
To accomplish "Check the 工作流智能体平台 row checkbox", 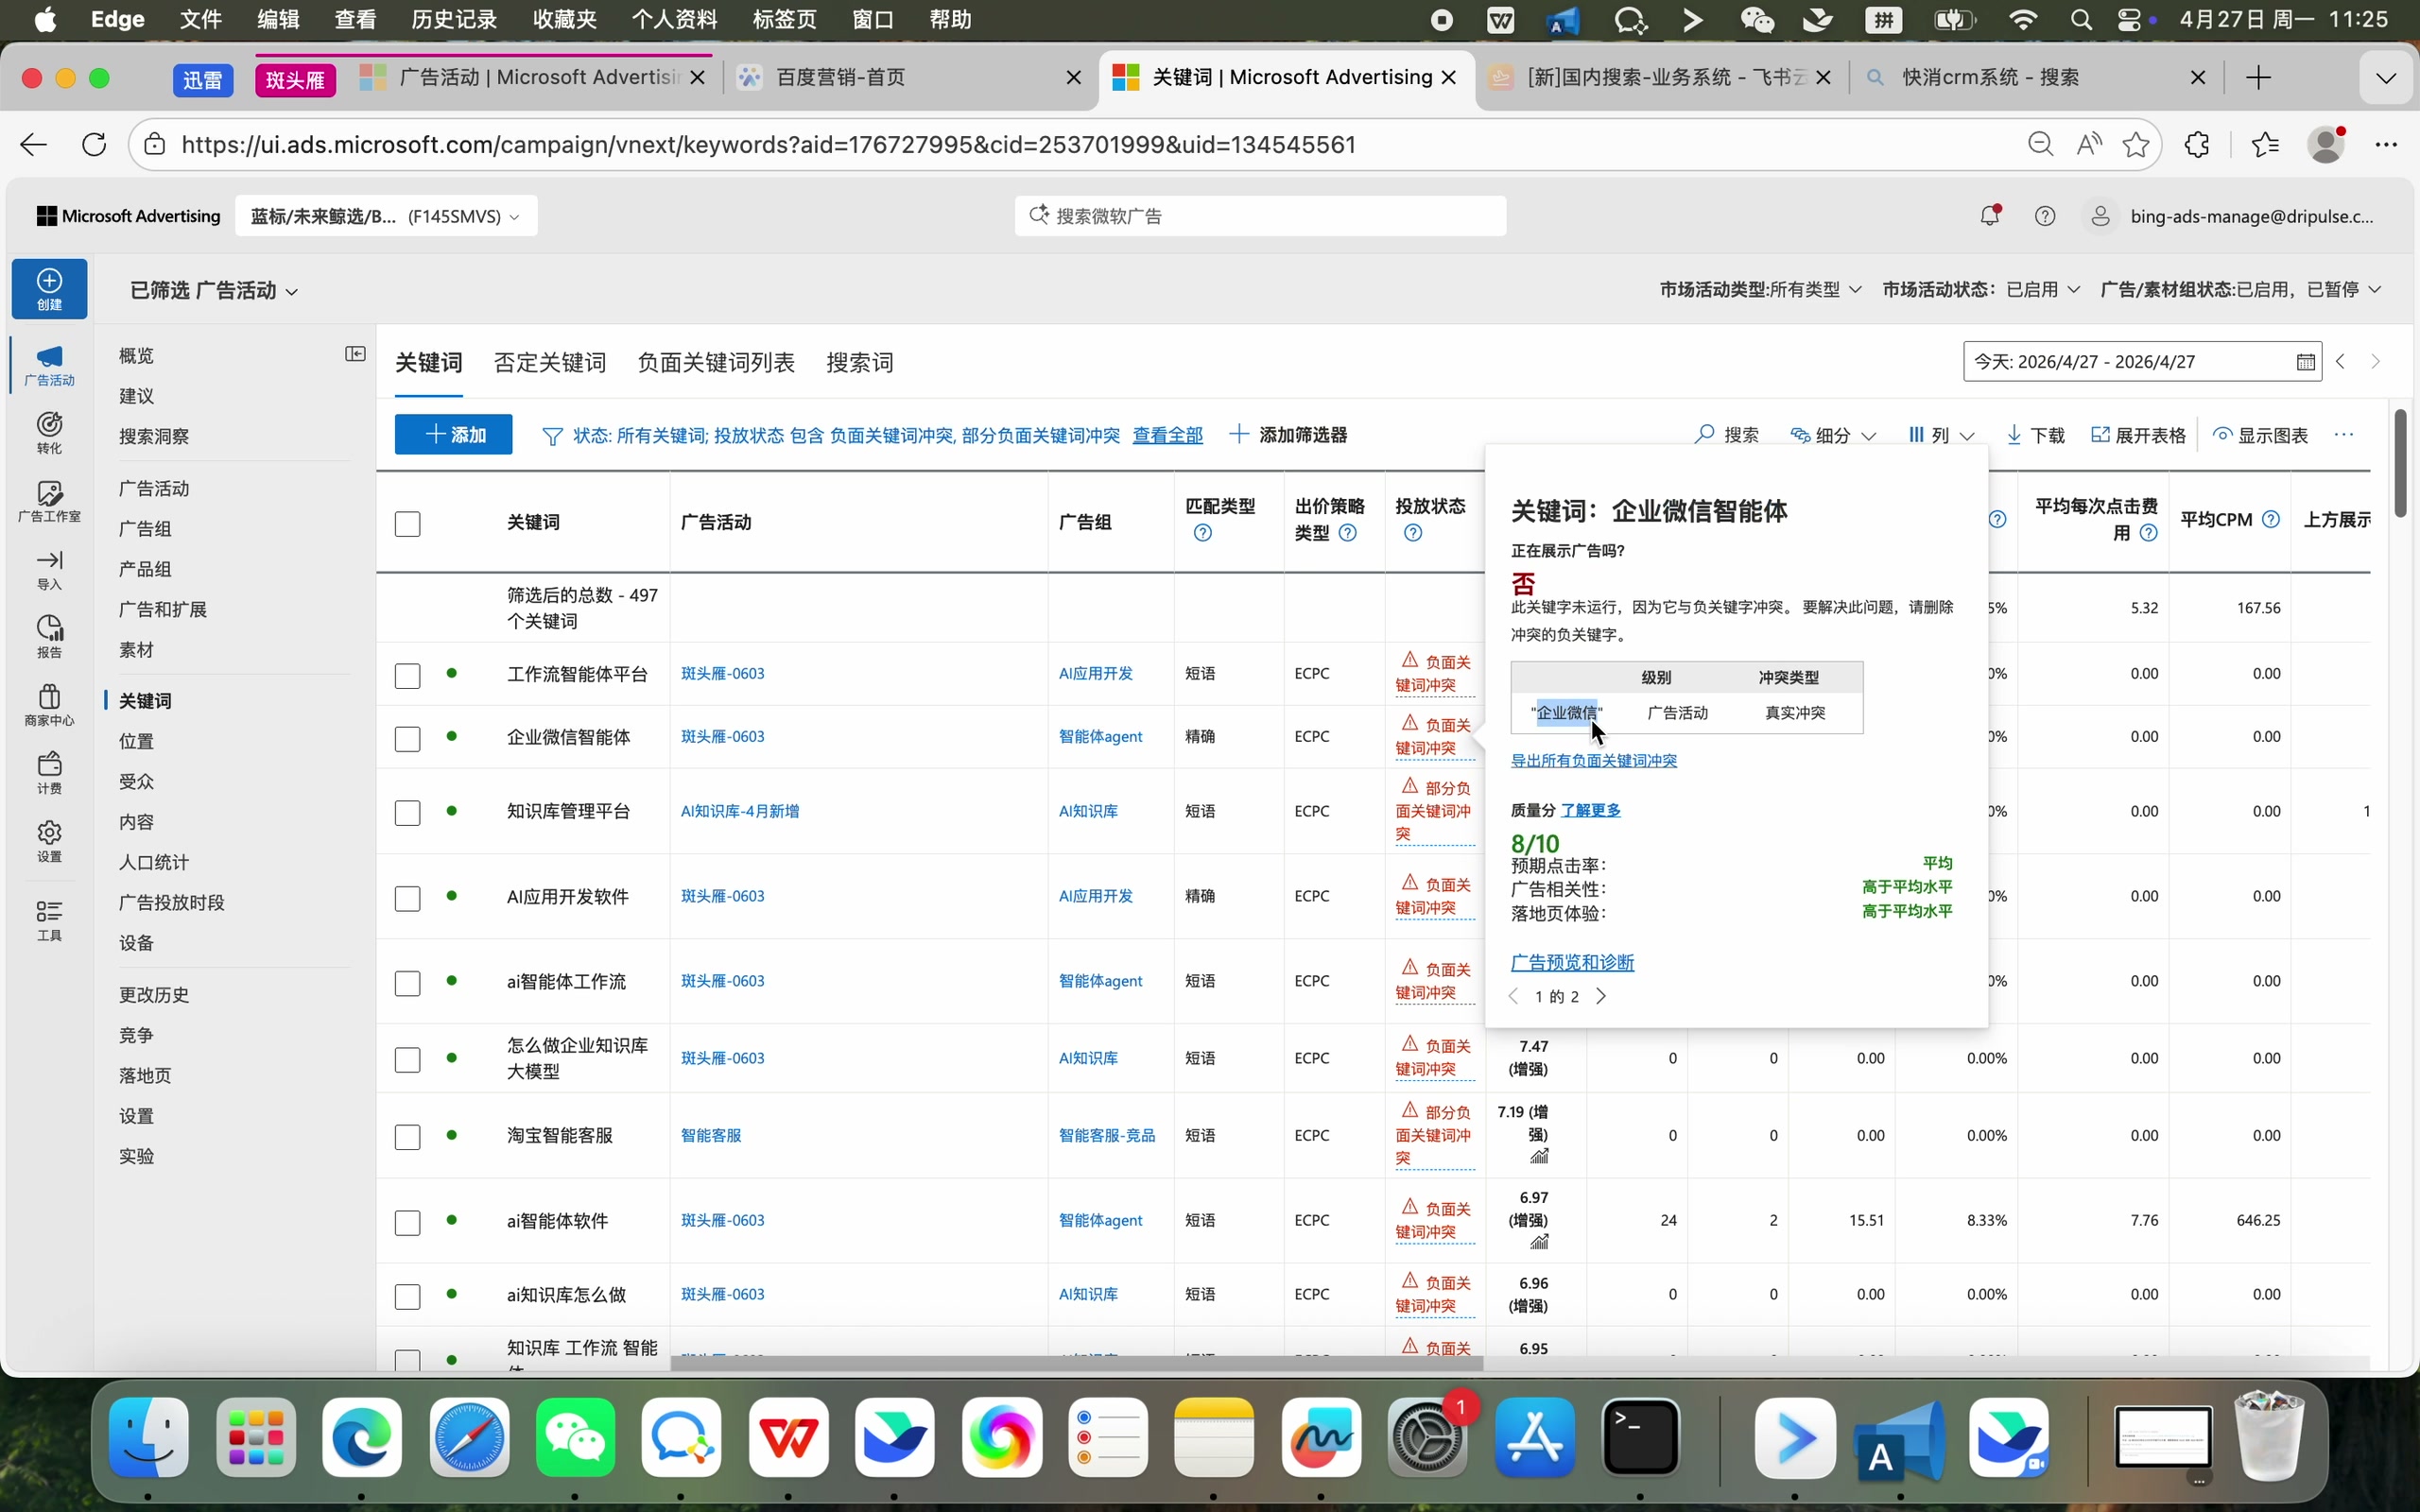I will tap(408, 676).
